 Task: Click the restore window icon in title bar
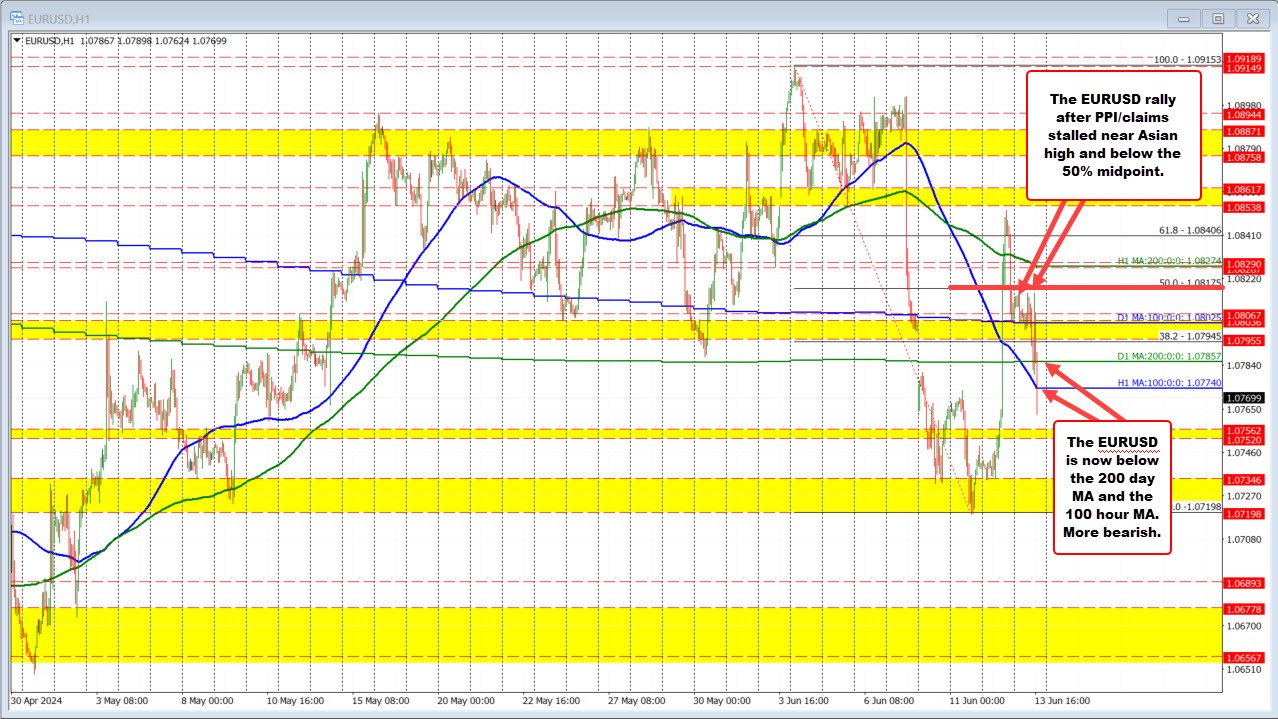click(x=1217, y=17)
